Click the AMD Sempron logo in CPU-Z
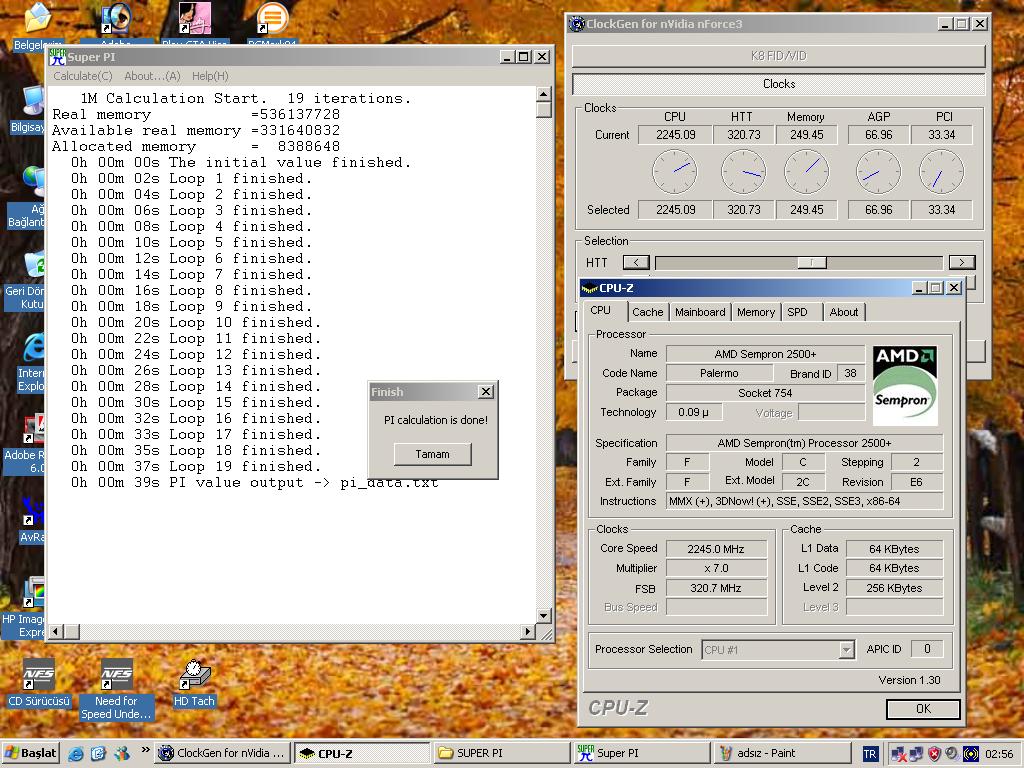Image resolution: width=1024 pixels, height=768 pixels. click(x=905, y=386)
